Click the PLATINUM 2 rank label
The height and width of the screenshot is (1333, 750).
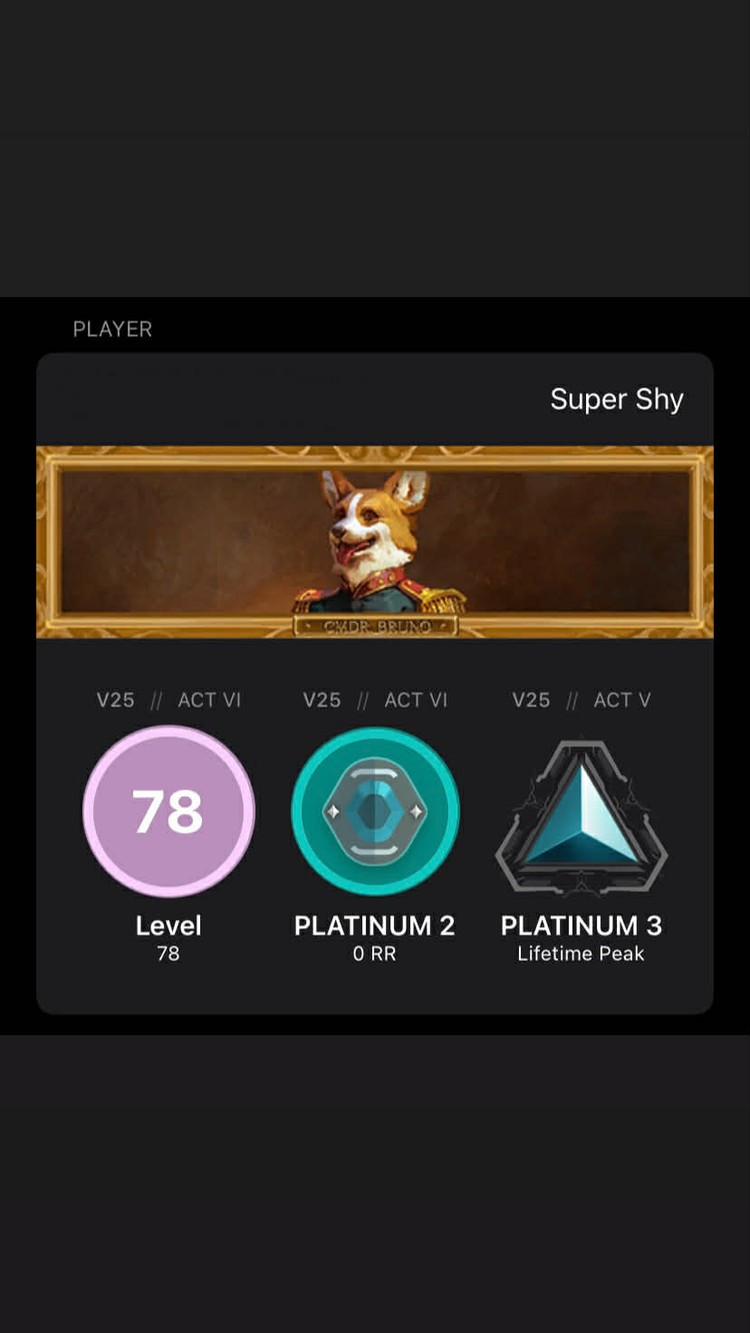pyautogui.click(x=375, y=926)
